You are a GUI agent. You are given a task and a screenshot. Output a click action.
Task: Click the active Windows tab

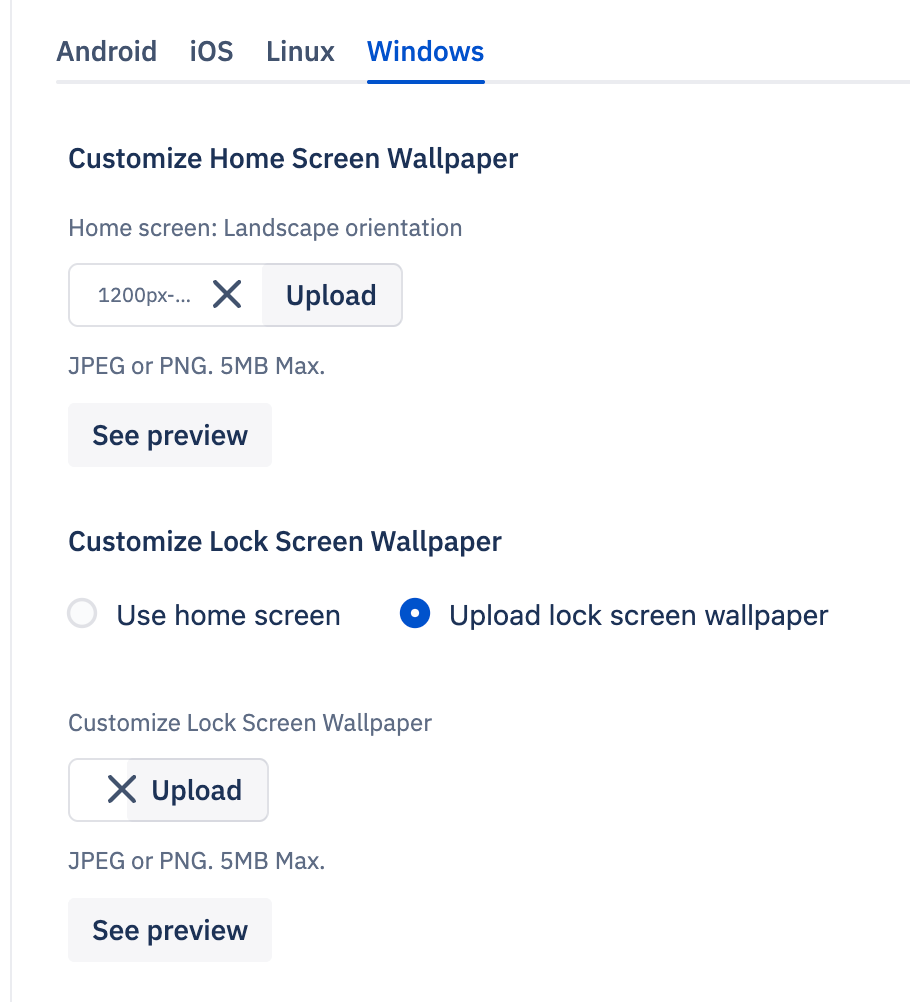point(425,52)
